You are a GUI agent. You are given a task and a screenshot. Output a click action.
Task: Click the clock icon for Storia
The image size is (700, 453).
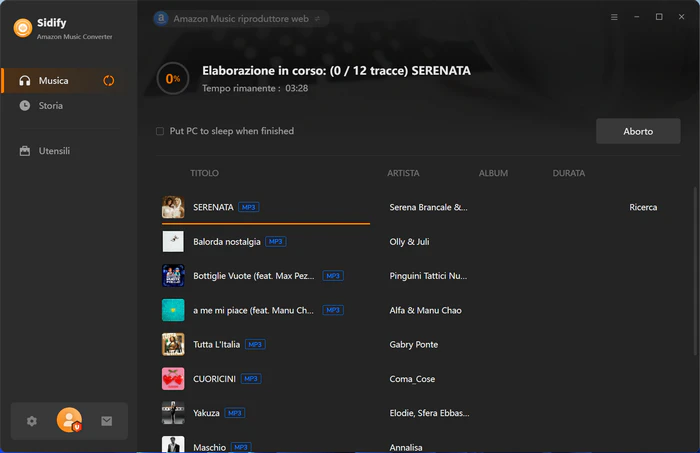pos(25,106)
